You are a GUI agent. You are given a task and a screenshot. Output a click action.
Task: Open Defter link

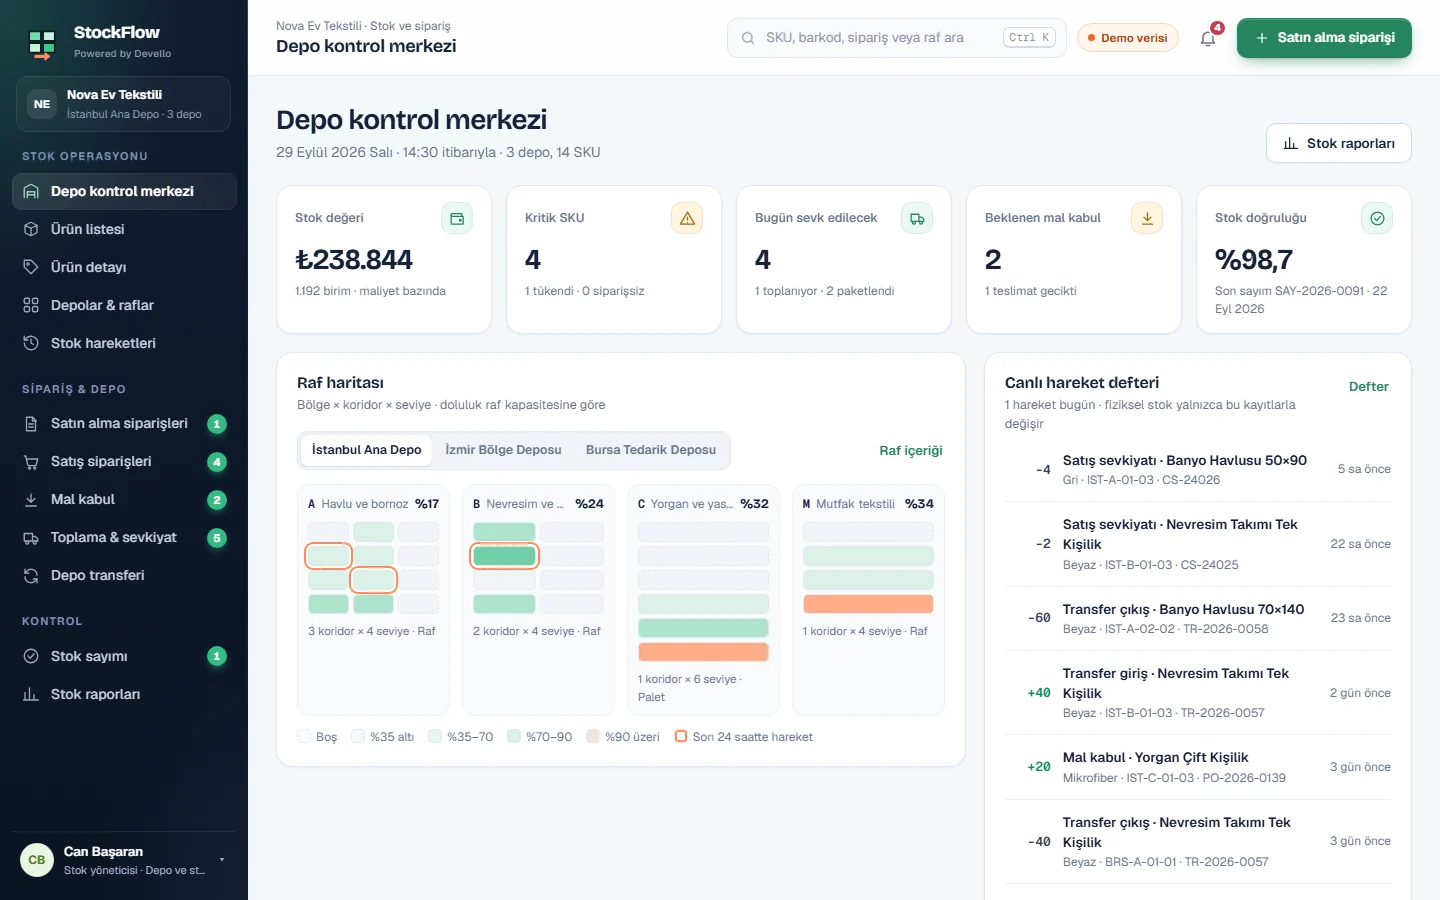[1369, 387]
